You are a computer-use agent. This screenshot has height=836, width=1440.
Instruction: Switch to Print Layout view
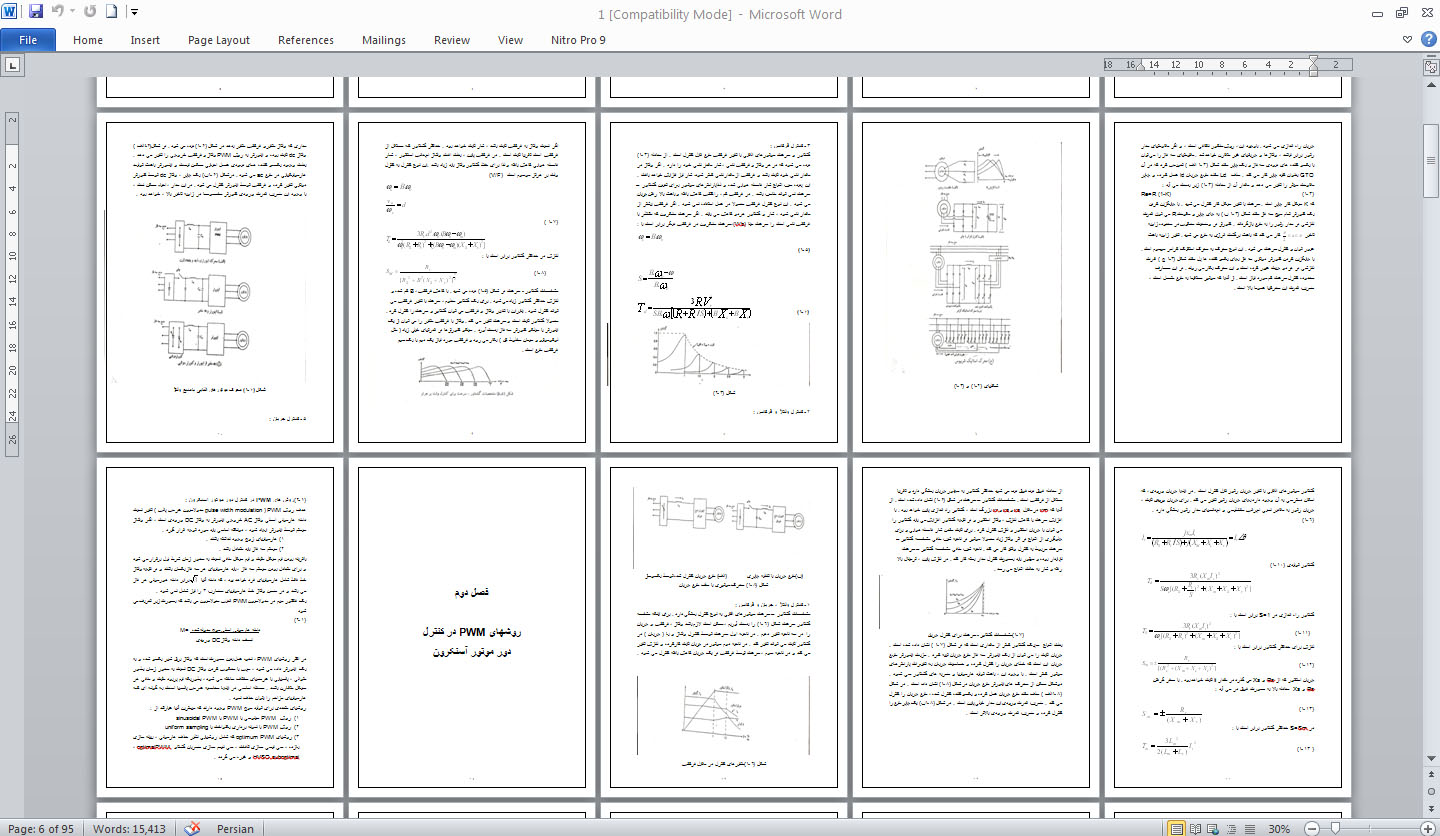pyautogui.click(x=1178, y=829)
